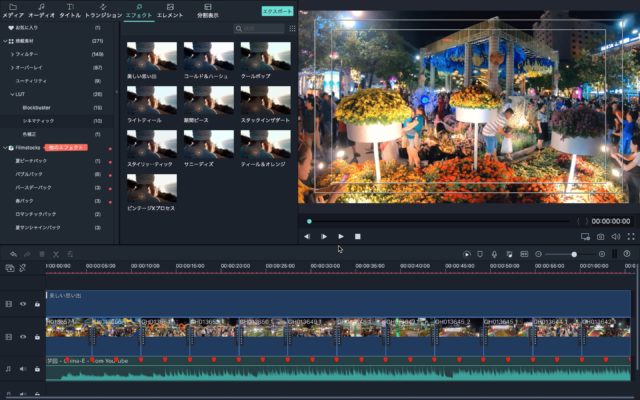Select the Blockbuster LUT category
This screenshot has width=640, height=400.
click(x=36, y=107)
